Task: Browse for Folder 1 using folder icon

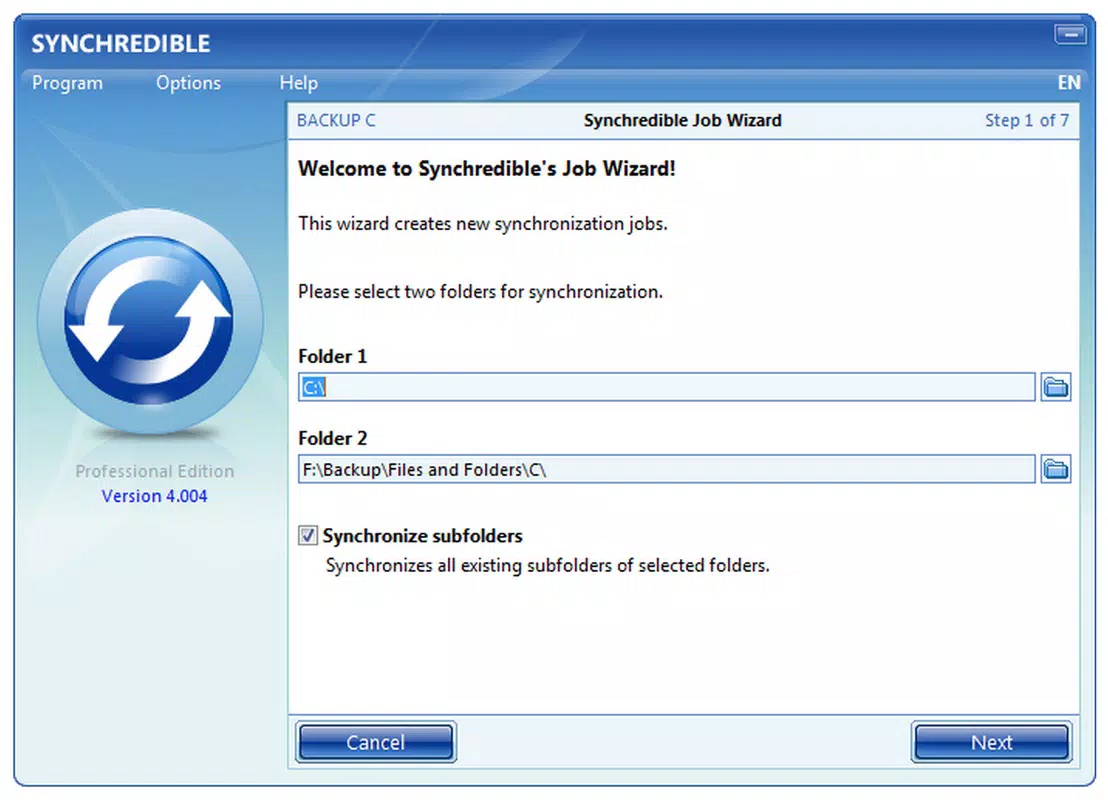Action: pos(1056,387)
